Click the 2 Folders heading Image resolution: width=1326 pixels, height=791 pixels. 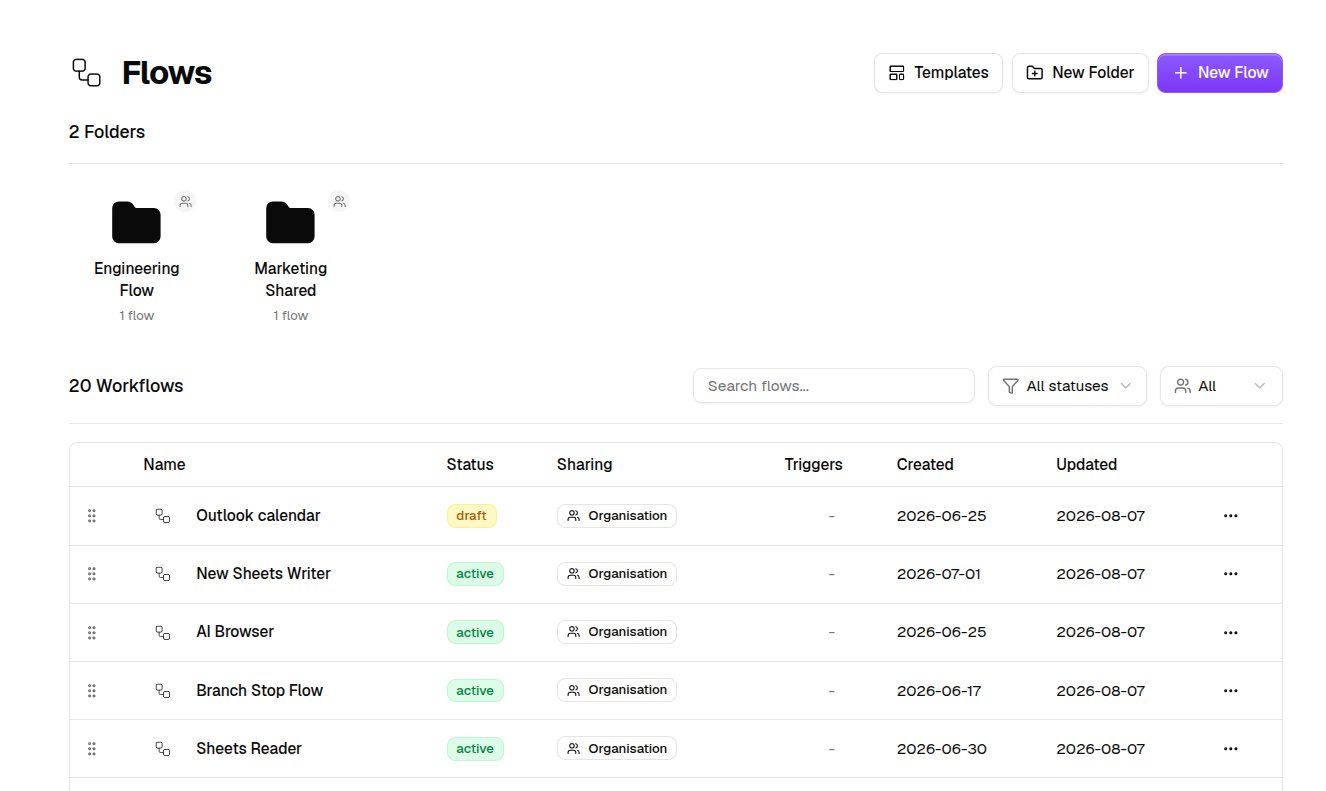(x=107, y=132)
